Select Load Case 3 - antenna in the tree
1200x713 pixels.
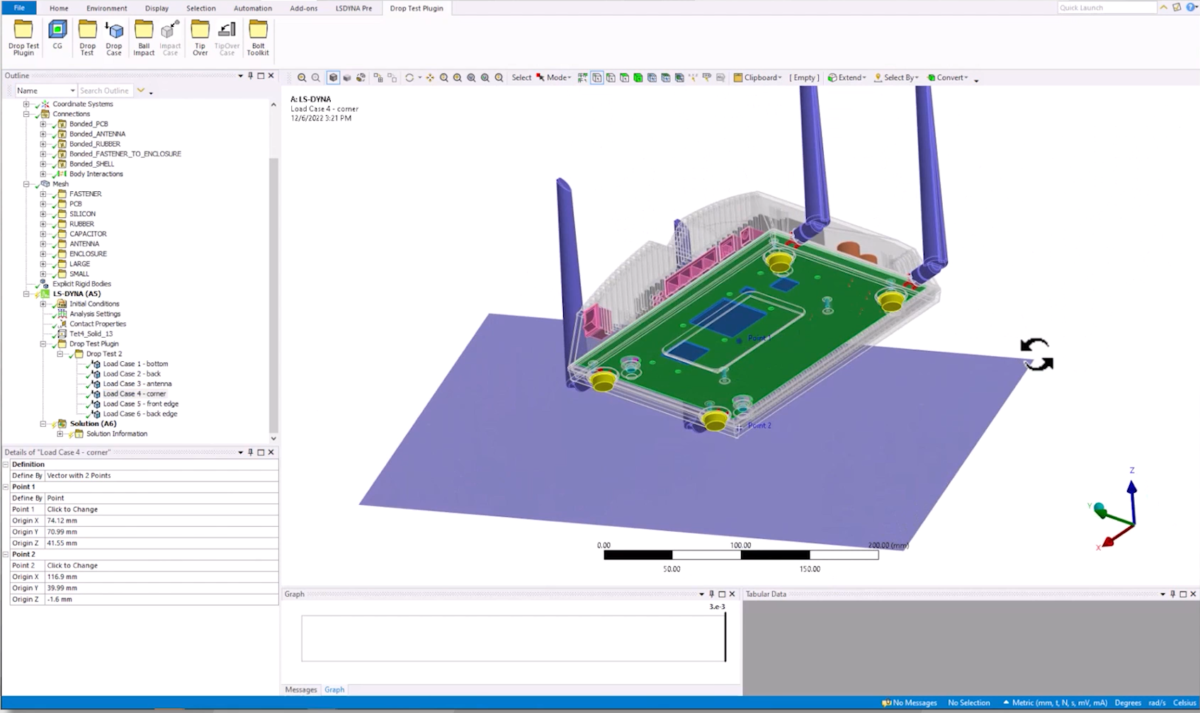pos(137,384)
